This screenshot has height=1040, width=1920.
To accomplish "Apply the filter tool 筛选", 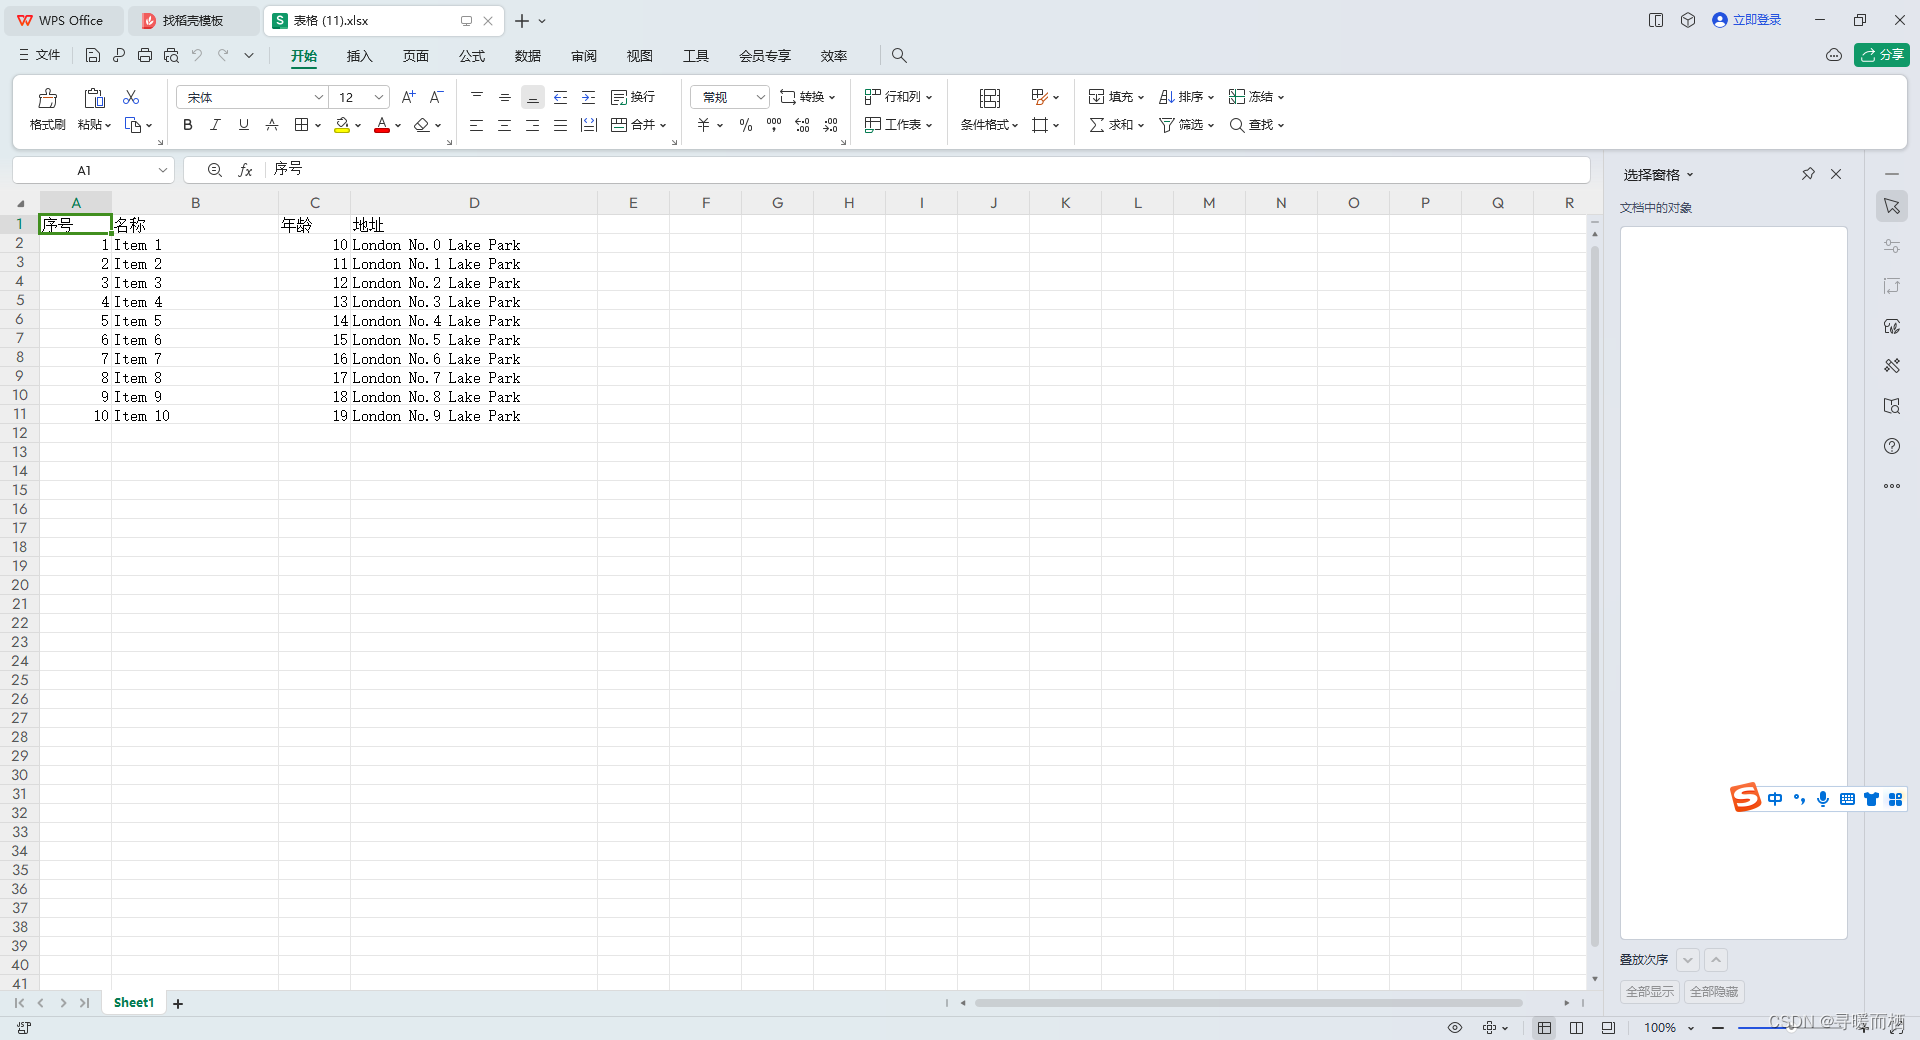I will (x=1183, y=125).
